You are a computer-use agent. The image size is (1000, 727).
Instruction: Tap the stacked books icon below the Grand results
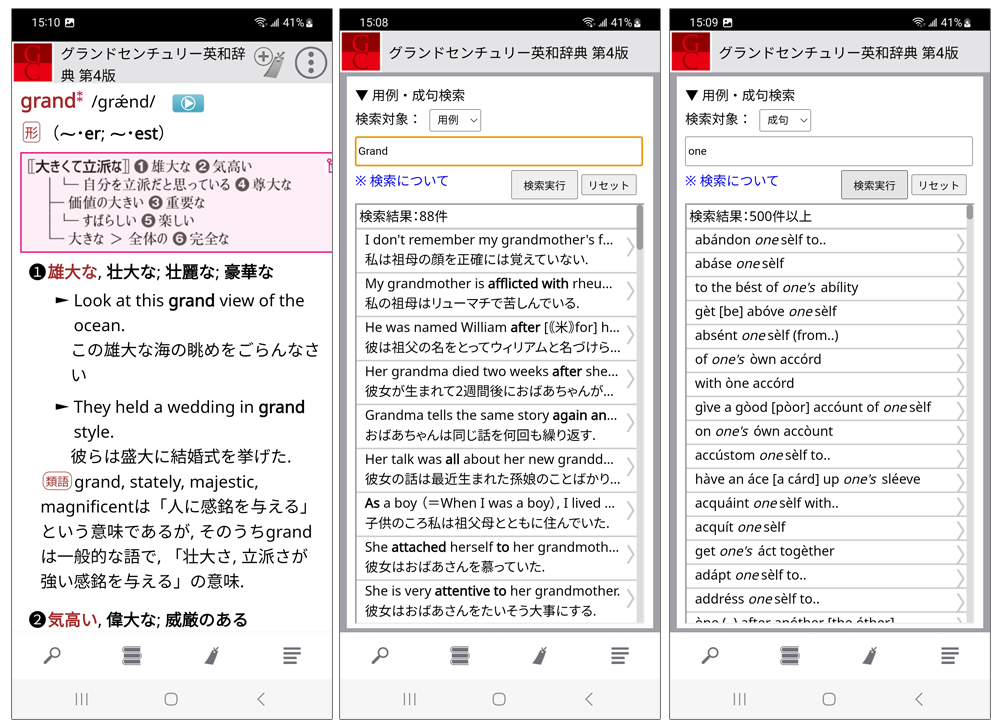pos(460,655)
